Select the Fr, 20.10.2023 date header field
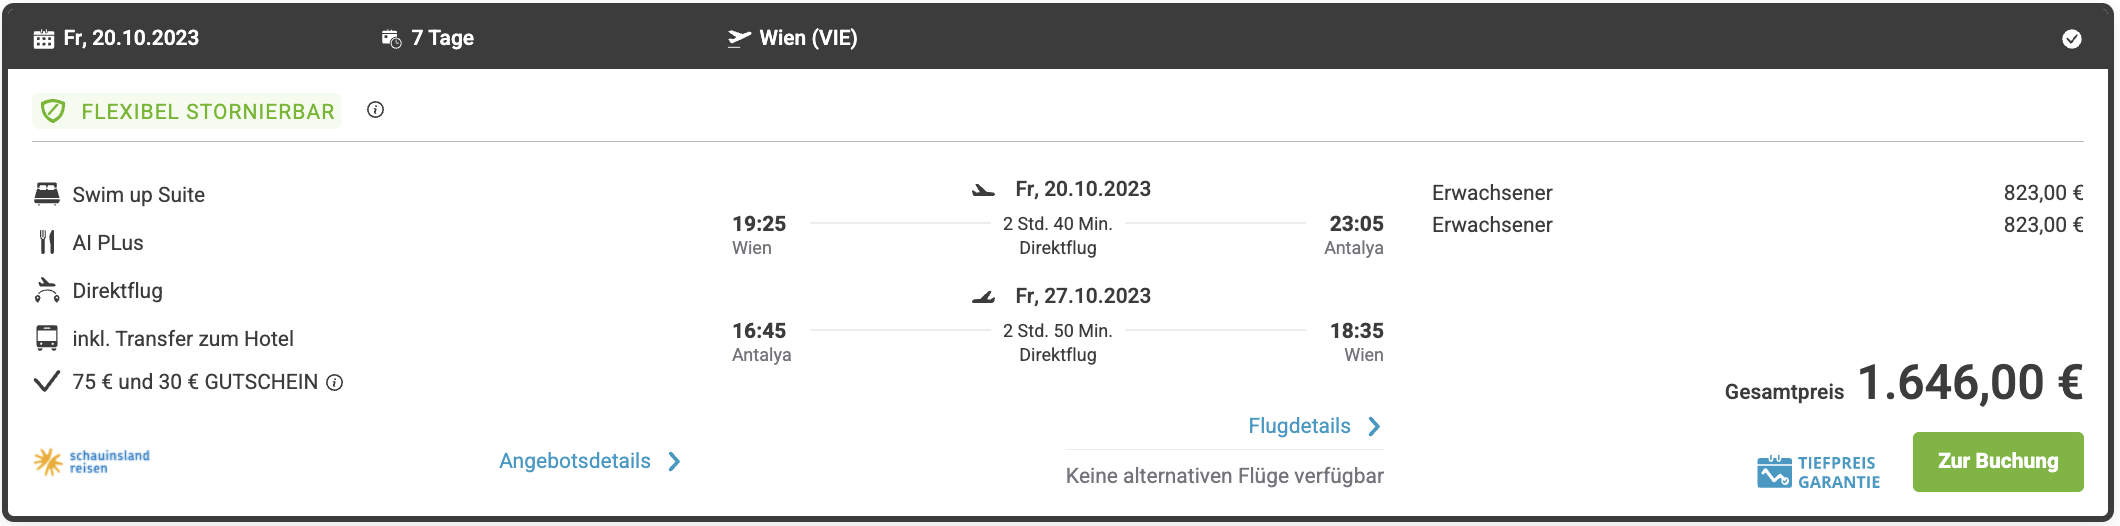 click(x=131, y=38)
